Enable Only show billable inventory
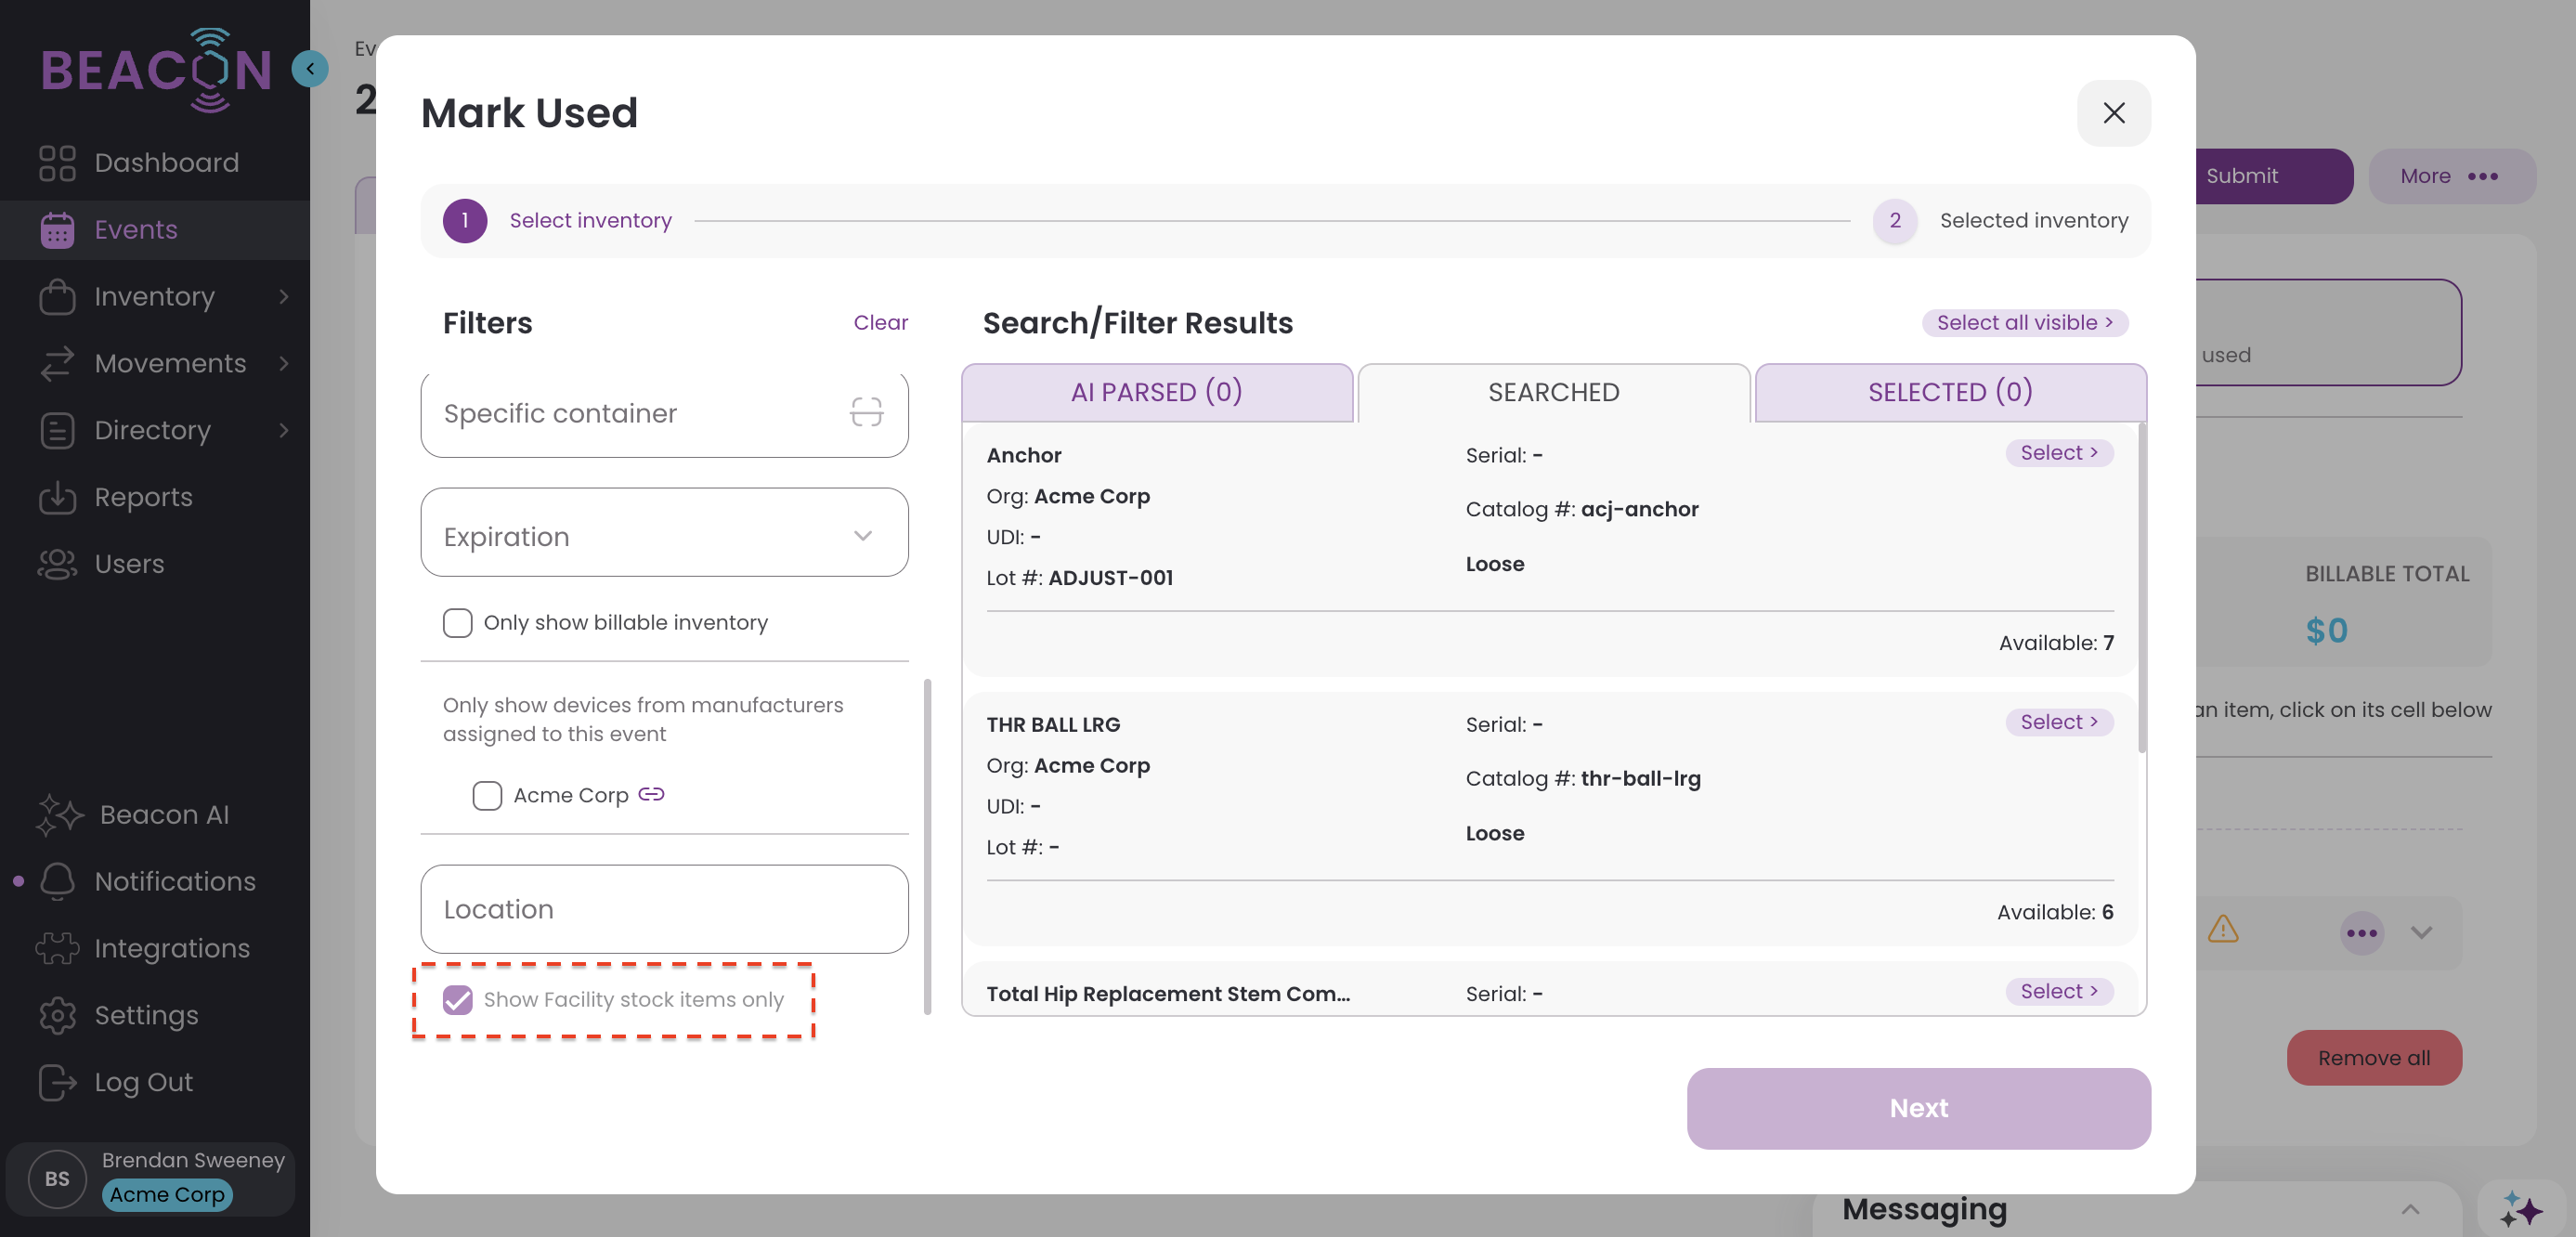The image size is (2576, 1237). (458, 622)
